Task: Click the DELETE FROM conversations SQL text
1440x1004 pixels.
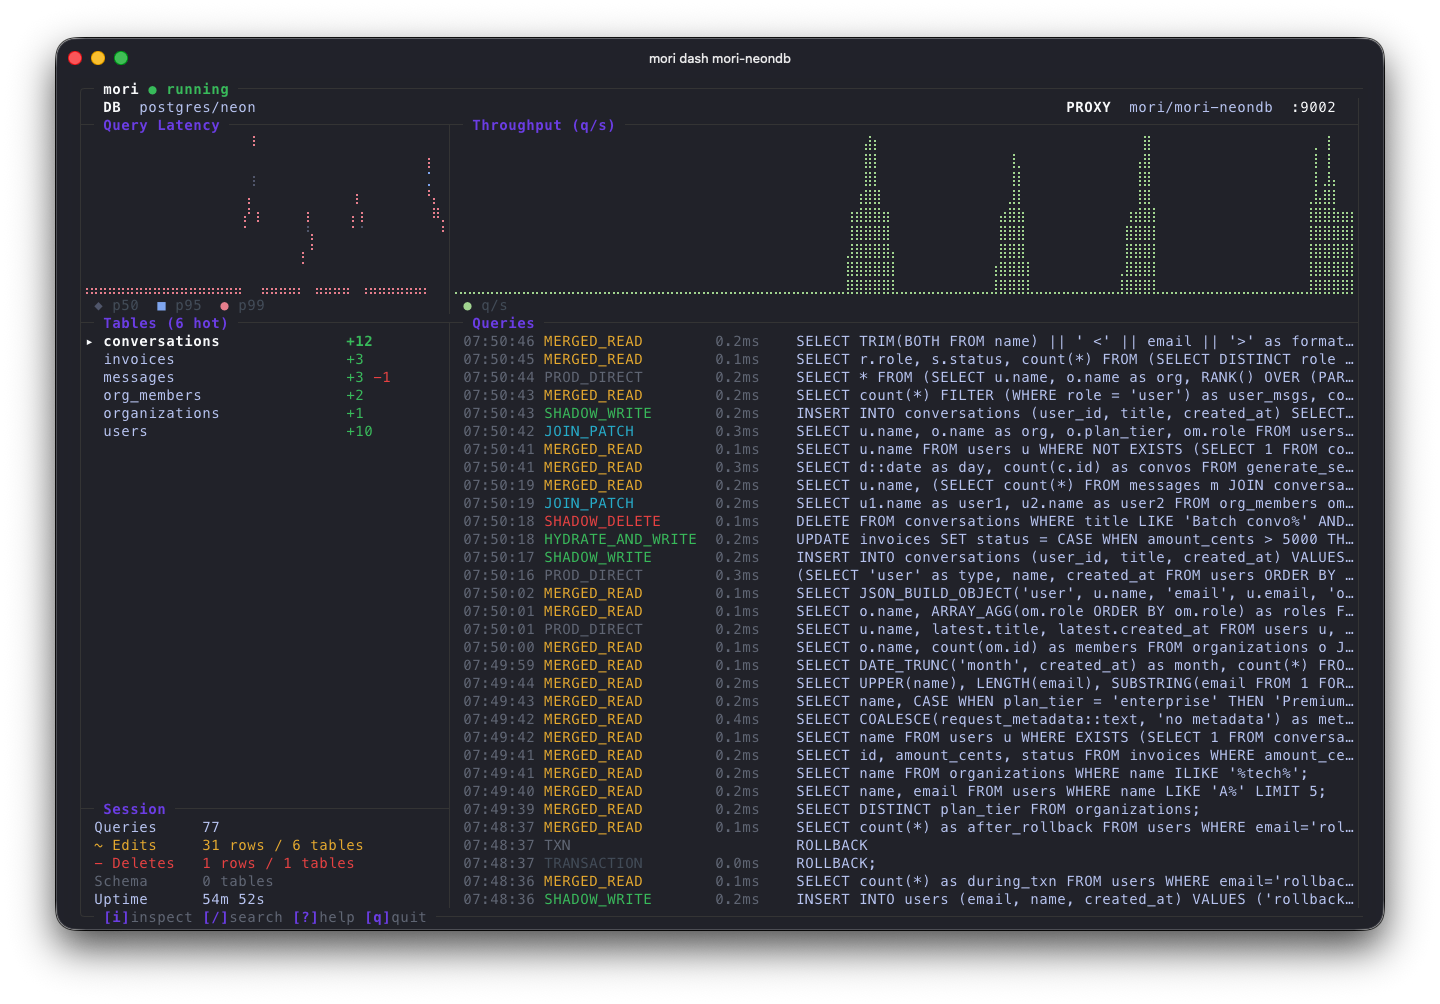Action: [x=1075, y=522]
